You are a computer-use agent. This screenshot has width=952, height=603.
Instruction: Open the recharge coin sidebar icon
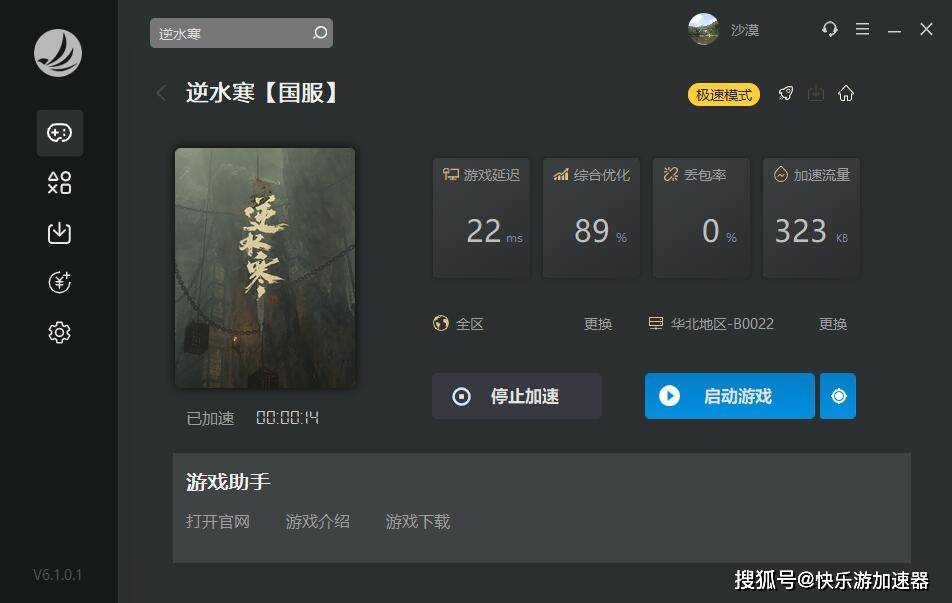coord(60,282)
